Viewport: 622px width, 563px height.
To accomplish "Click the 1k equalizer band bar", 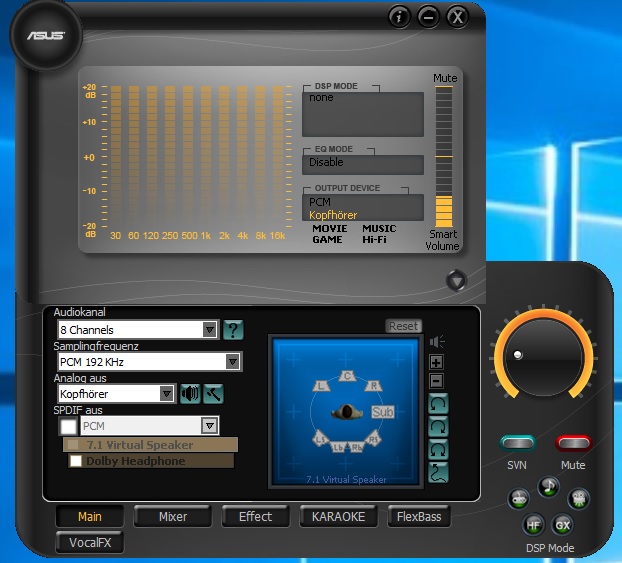I will (x=206, y=157).
